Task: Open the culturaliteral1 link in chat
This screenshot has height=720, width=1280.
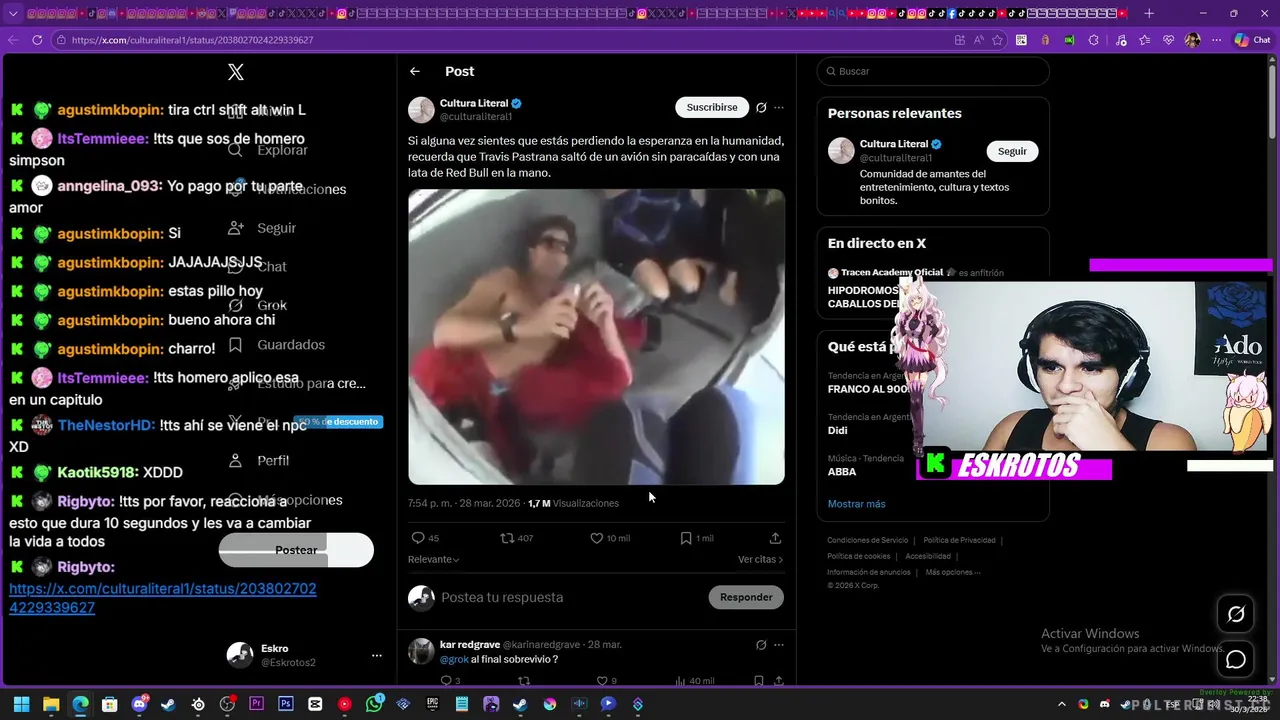Action: (x=163, y=598)
